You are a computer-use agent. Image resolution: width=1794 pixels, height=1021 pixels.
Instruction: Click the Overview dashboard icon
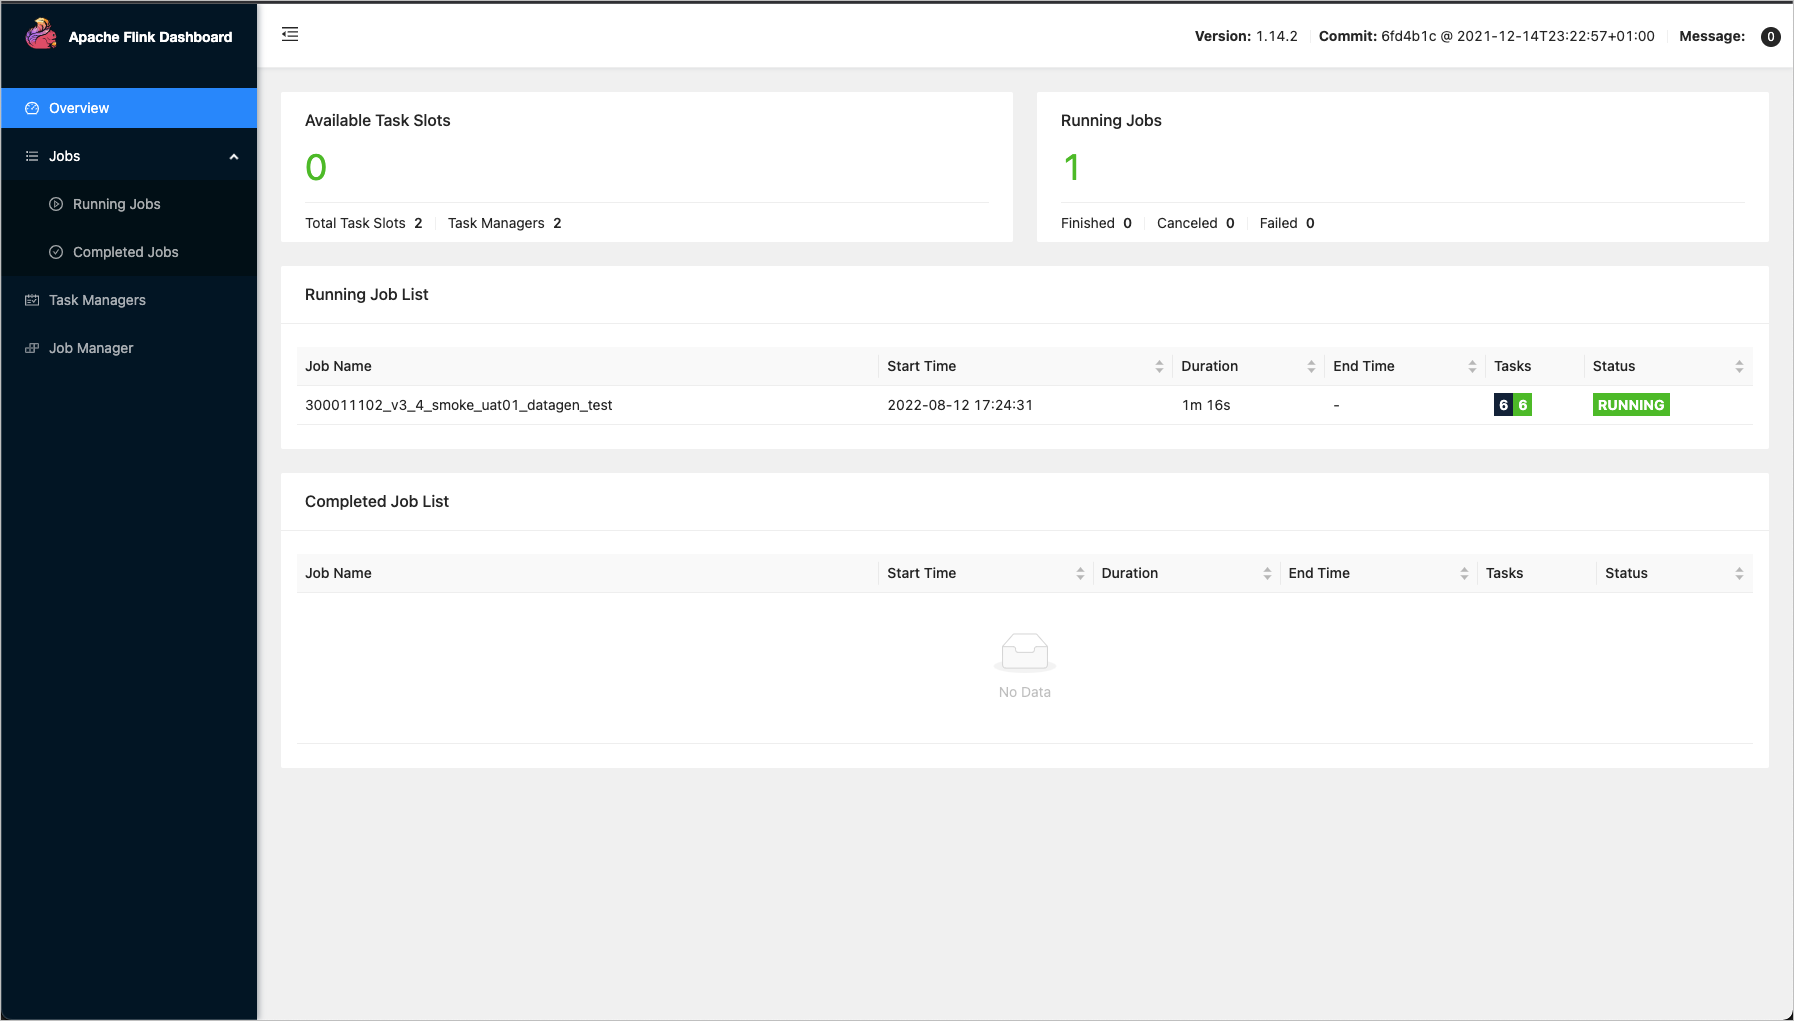pos(32,108)
